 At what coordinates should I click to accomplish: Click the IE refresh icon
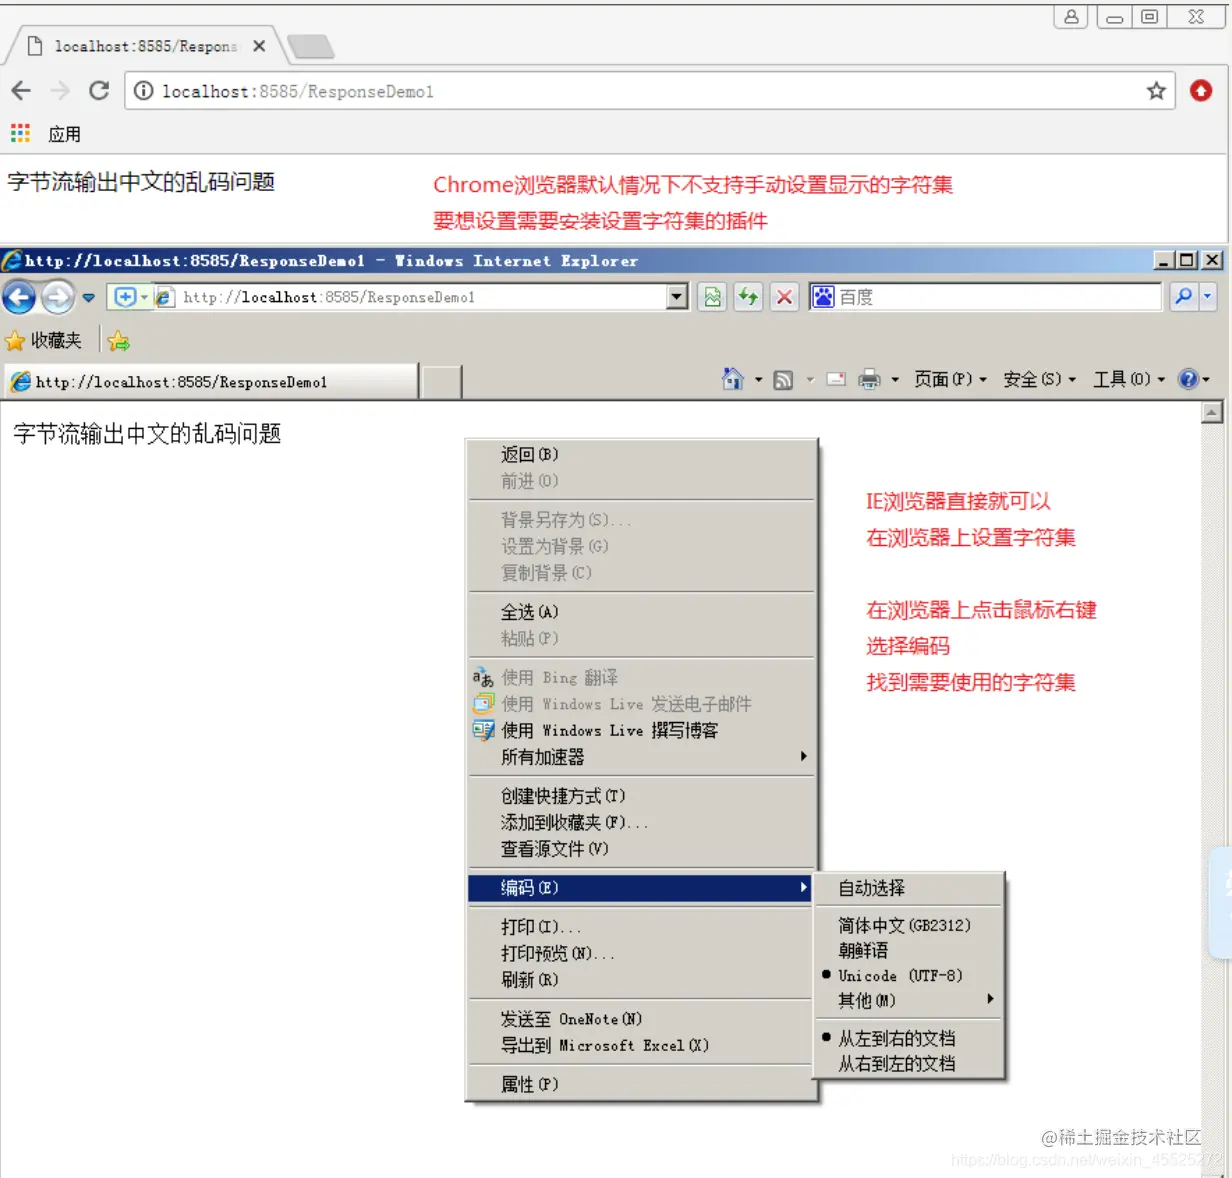(748, 296)
